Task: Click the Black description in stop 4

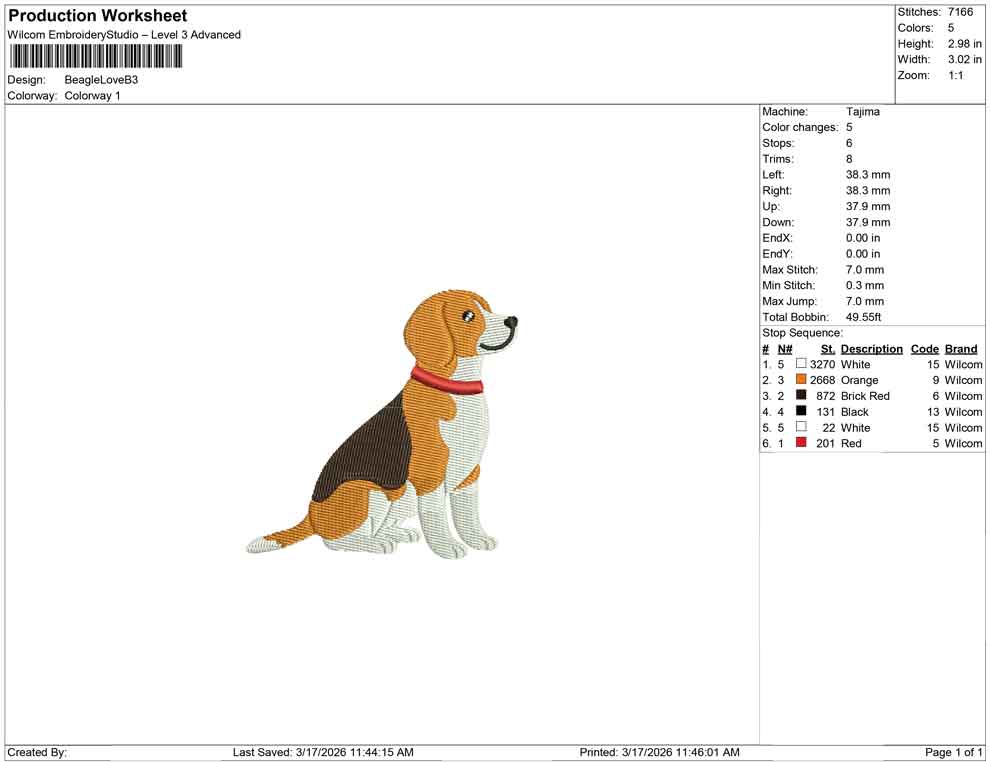Action: pyautogui.click(x=855, y=412)
